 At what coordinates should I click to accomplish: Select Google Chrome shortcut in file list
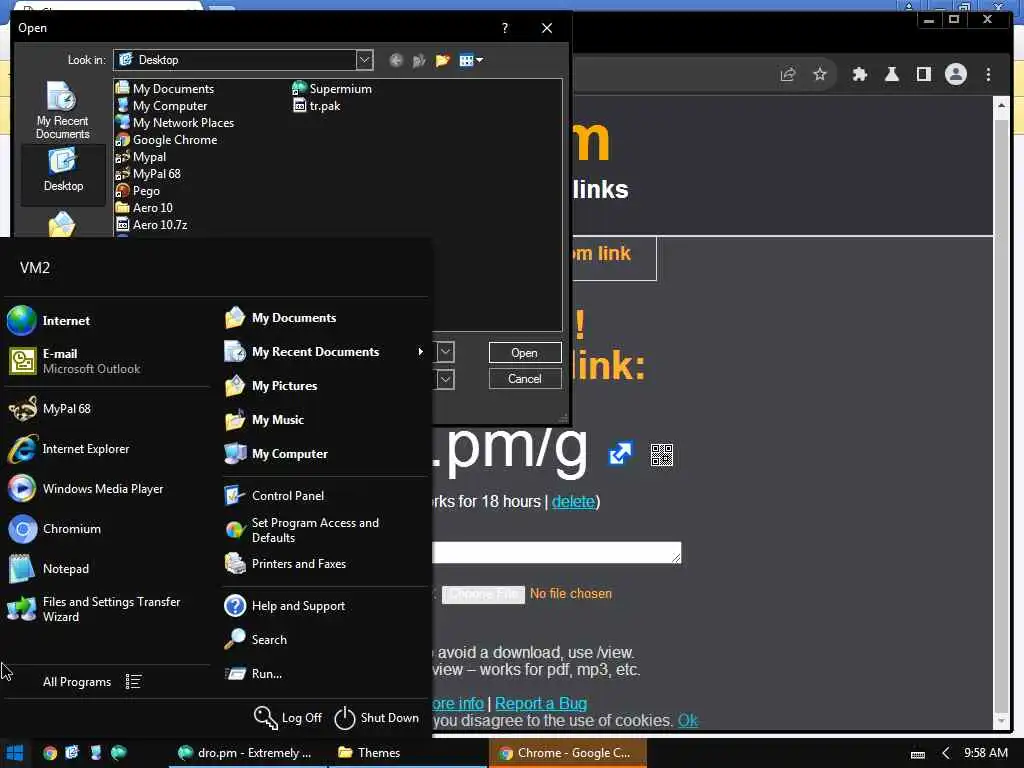[167, 140]
